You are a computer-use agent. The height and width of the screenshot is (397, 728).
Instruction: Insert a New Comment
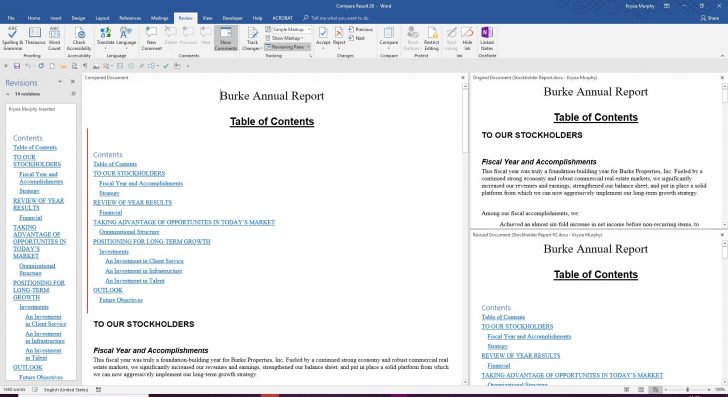point(151,38)
